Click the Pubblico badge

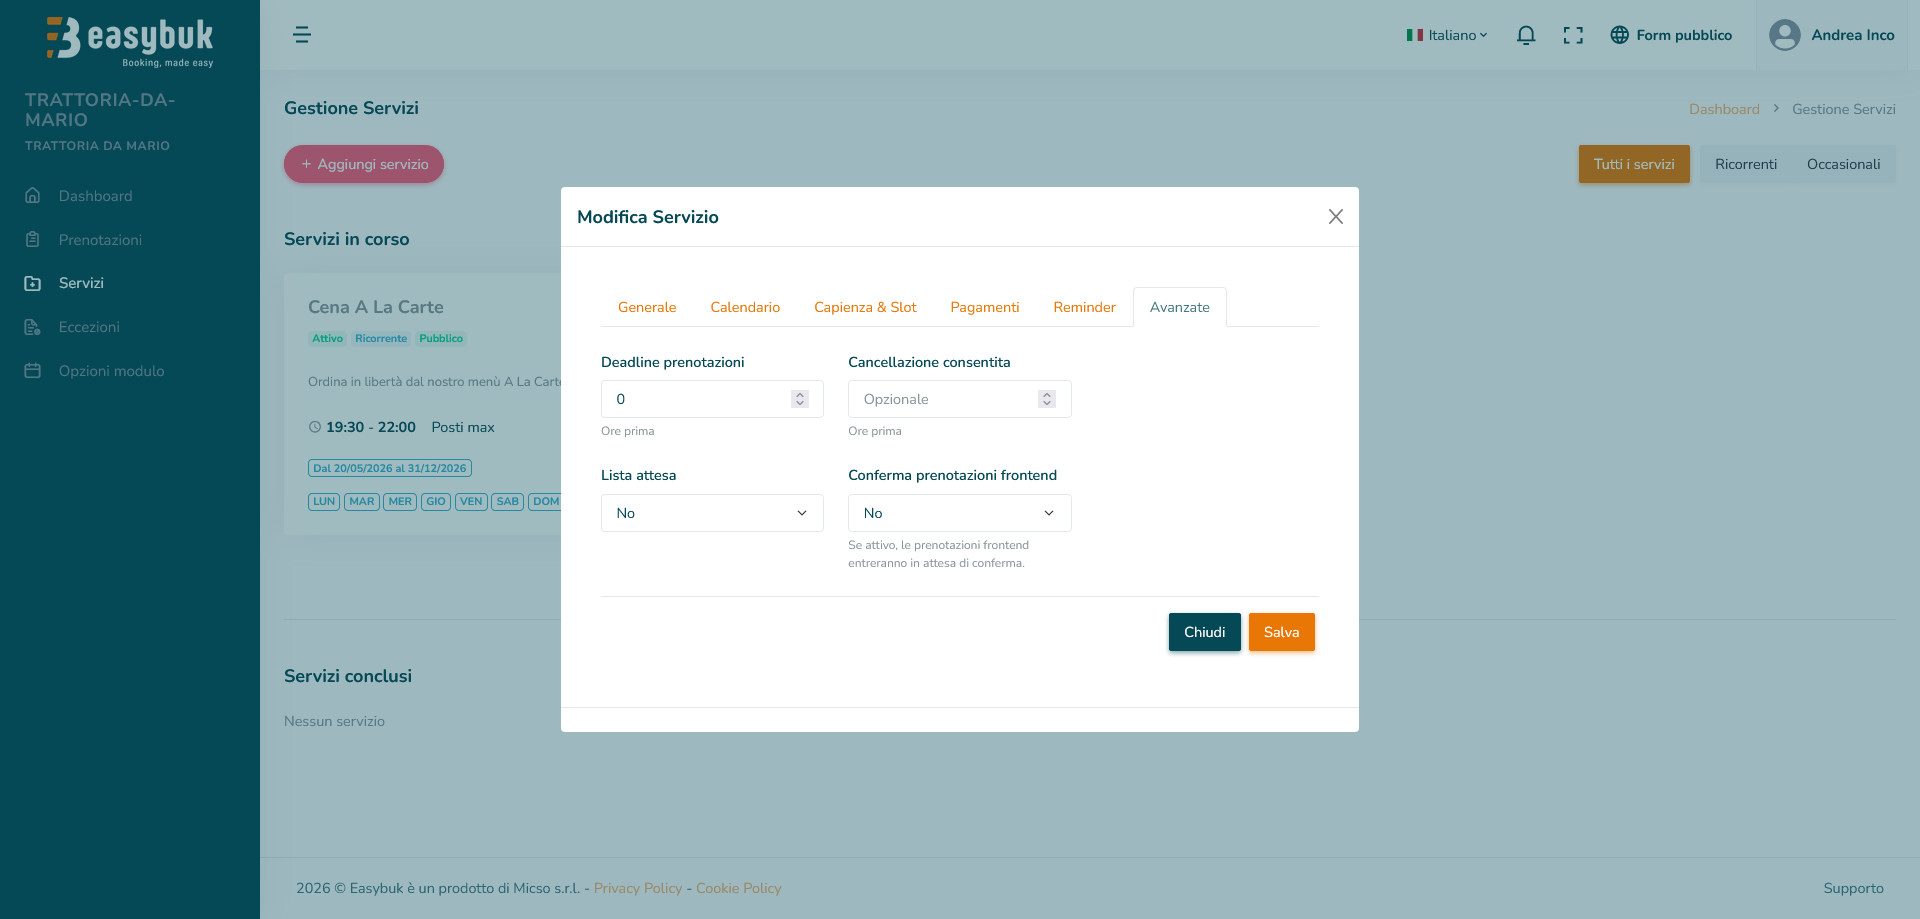pyautogui.click(x=441, y=338)
